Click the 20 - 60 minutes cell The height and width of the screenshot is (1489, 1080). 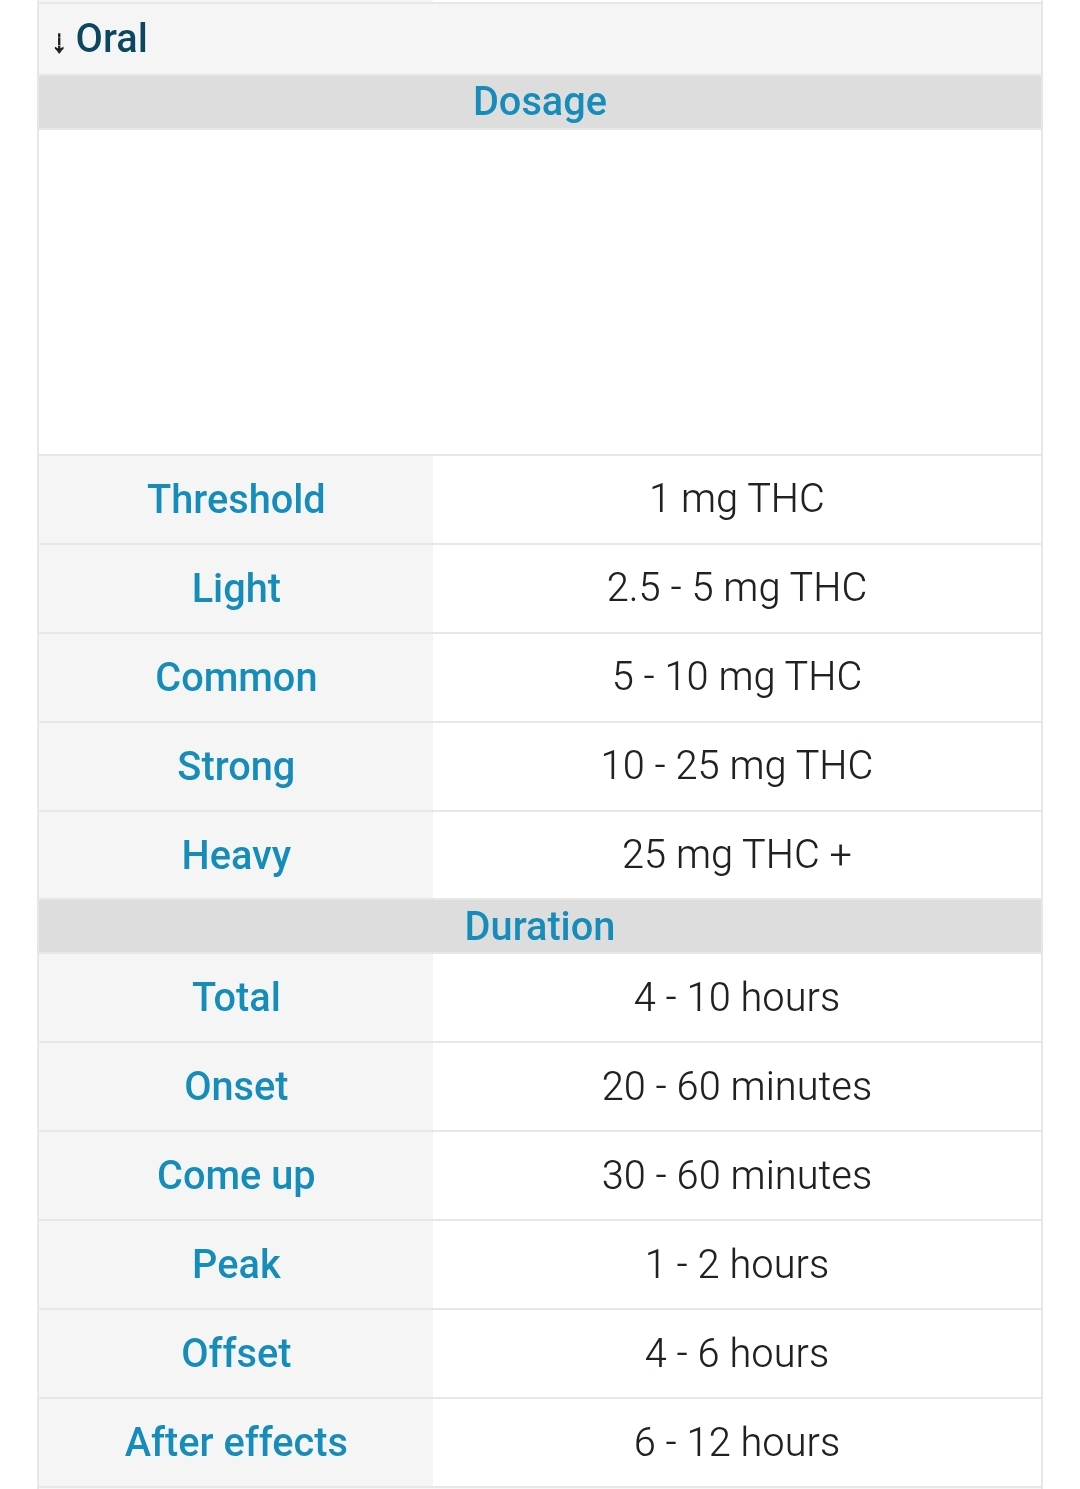[737, 1086]
